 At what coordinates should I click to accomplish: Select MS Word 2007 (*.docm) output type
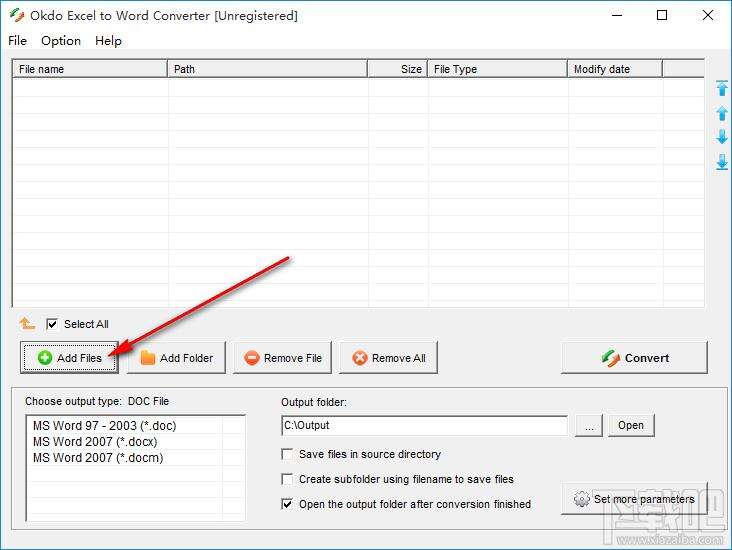[x=98, y=458]
